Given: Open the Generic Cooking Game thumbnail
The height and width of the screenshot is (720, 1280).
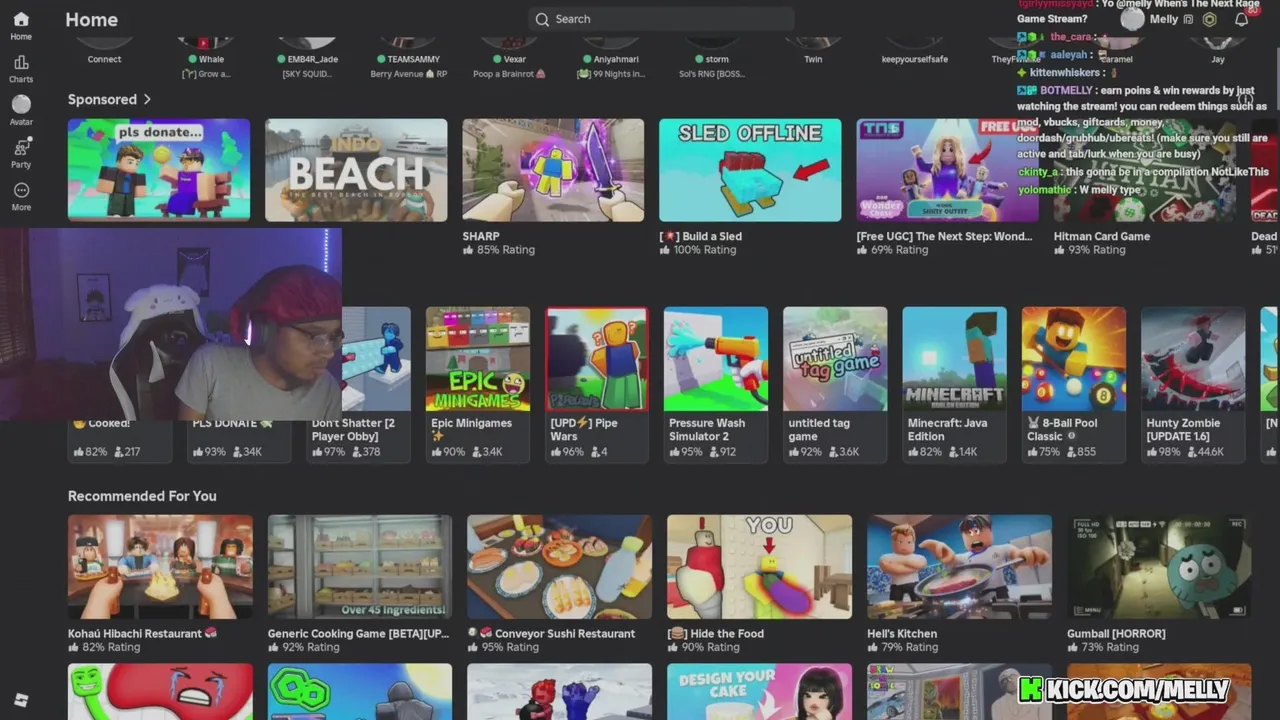Looking at the screenshot, I should point(360,567).
